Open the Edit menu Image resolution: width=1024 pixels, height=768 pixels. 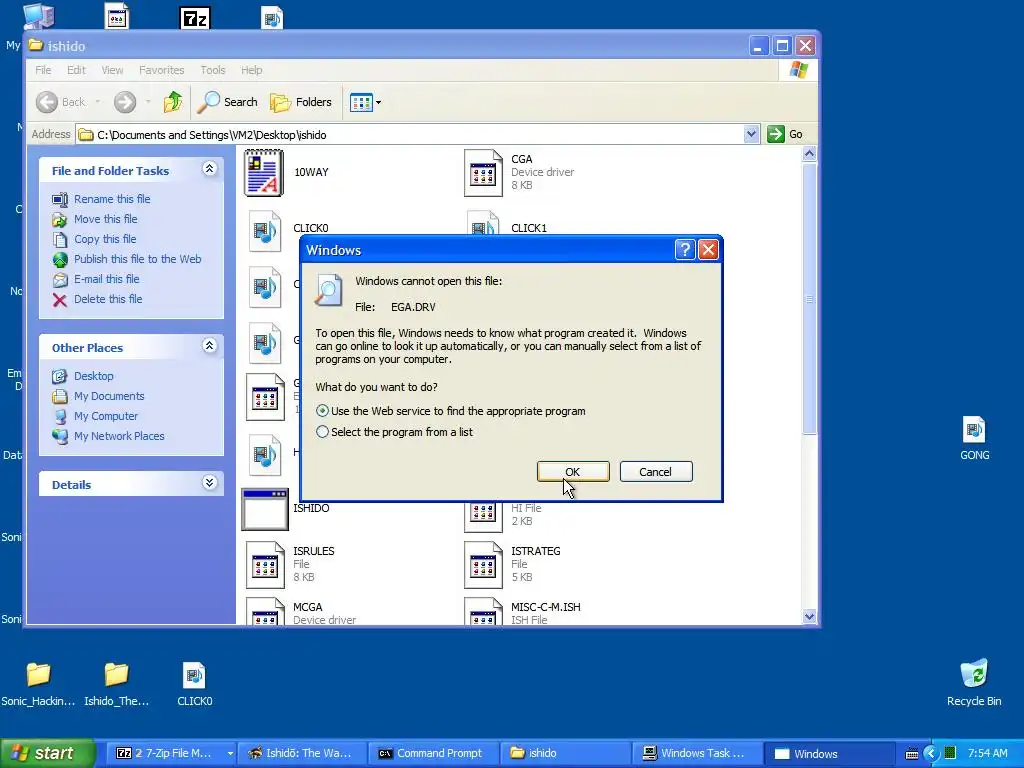pos(76,70)
